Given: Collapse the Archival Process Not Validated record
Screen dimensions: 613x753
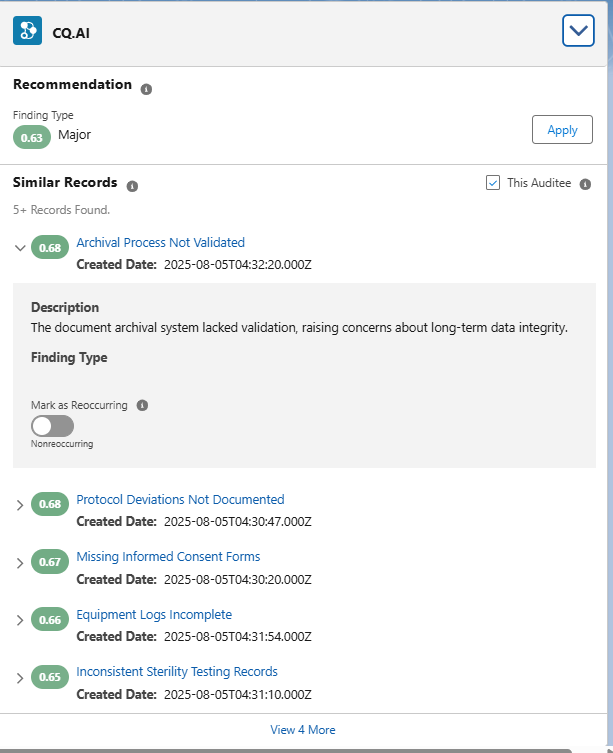Looking at the screenshot, I should (20, 247).
